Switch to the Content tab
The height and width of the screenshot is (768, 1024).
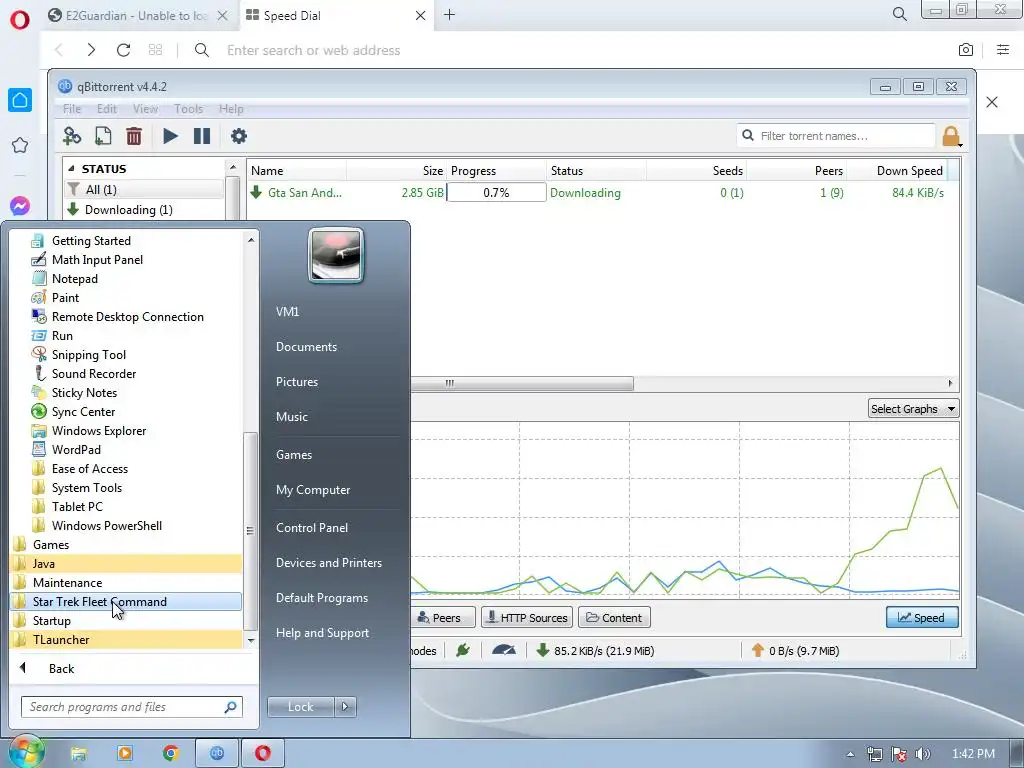(614, 617)
